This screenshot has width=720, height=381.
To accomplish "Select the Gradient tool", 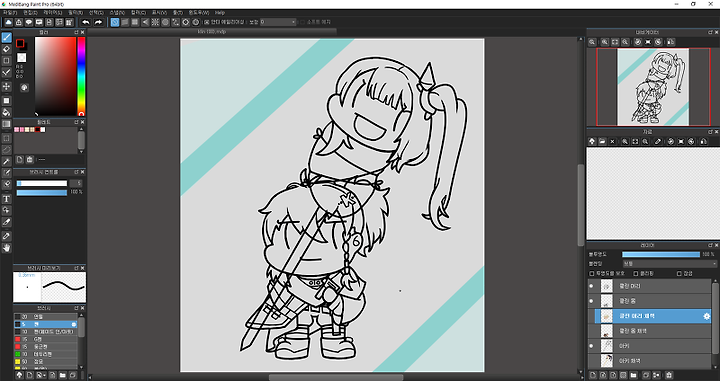I will (x=6, y=124).
